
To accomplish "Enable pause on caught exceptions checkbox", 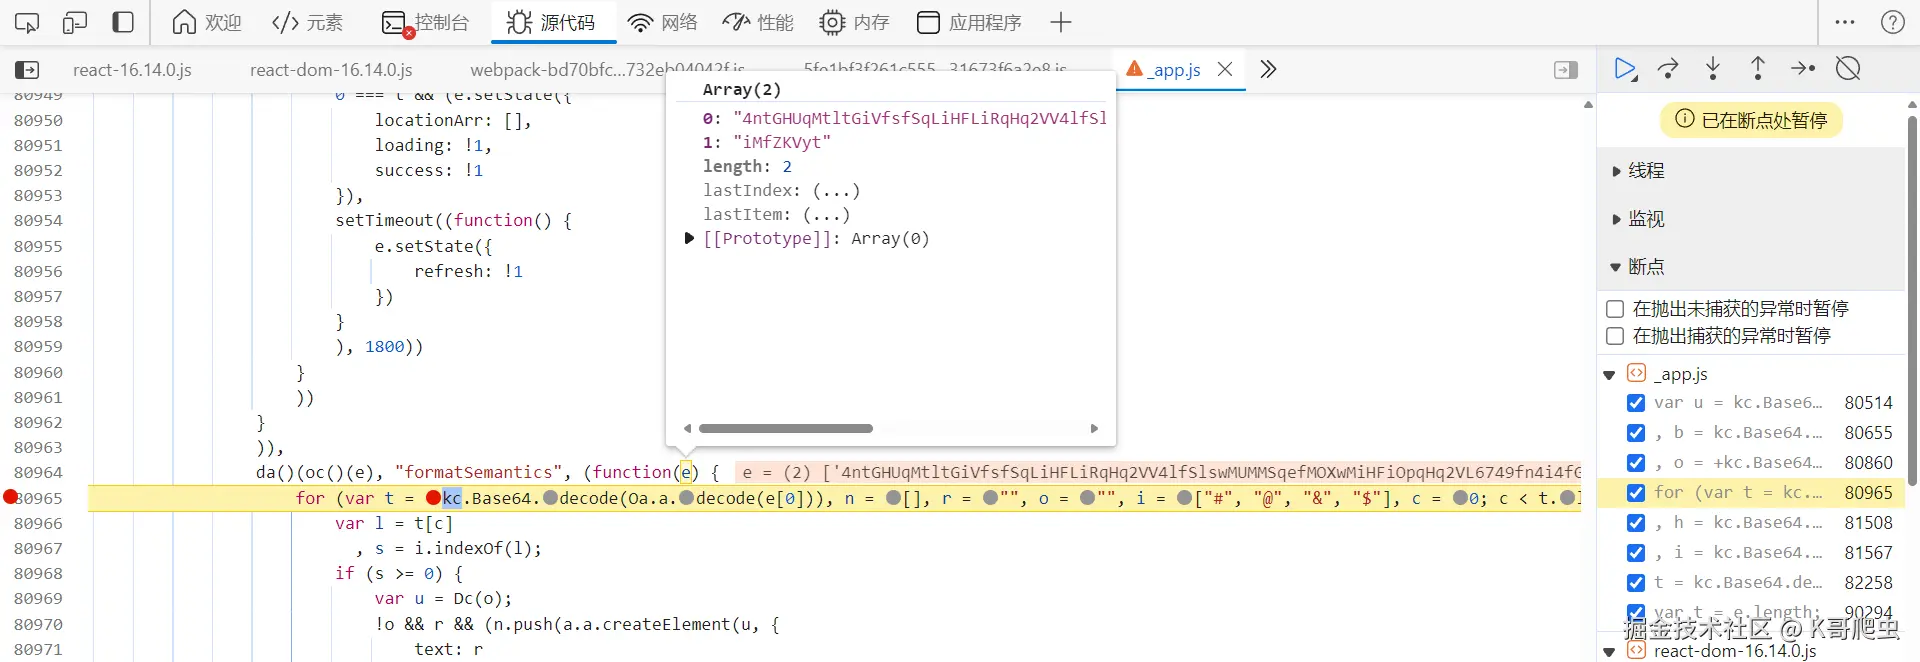I will (x=1614, y=336).
